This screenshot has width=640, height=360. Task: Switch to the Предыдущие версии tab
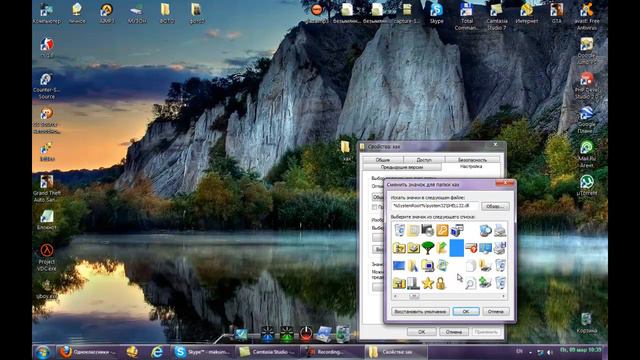(402, 167)
